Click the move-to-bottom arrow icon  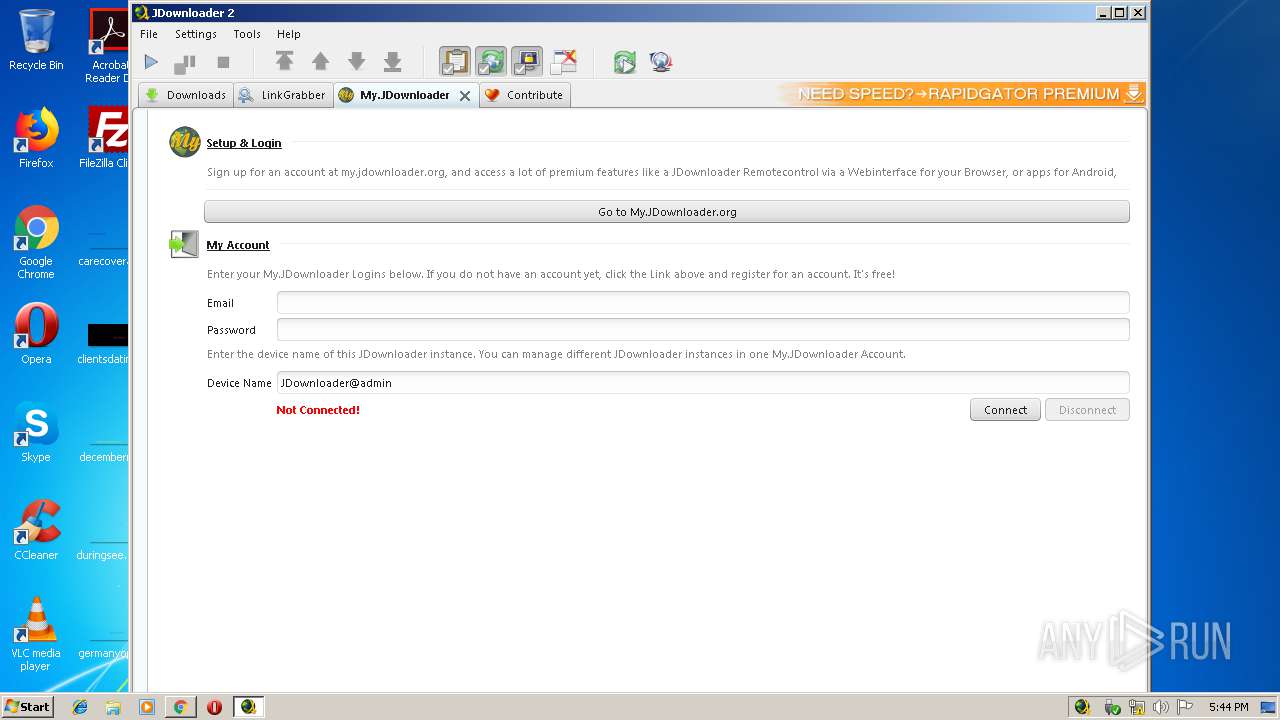(393, 62)
